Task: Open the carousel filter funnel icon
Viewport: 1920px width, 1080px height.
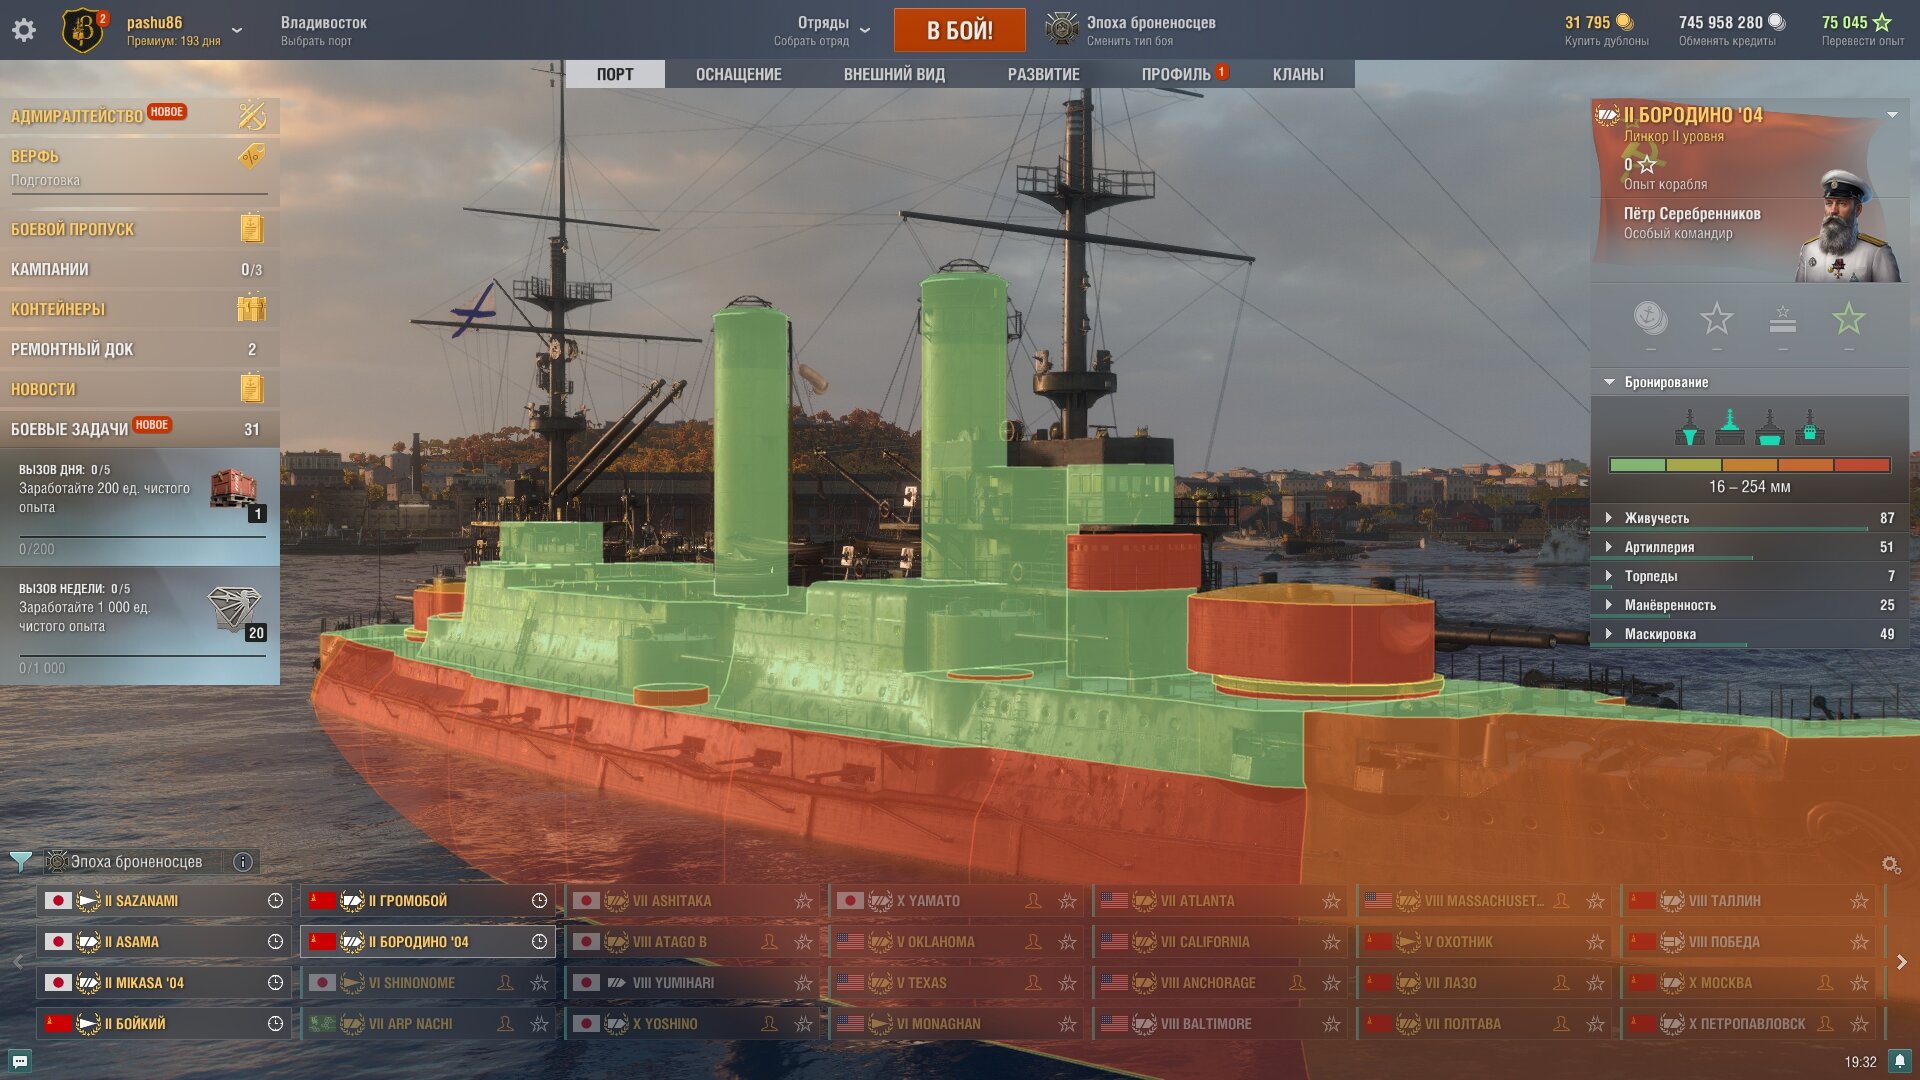Action: [x=20, y=861]
